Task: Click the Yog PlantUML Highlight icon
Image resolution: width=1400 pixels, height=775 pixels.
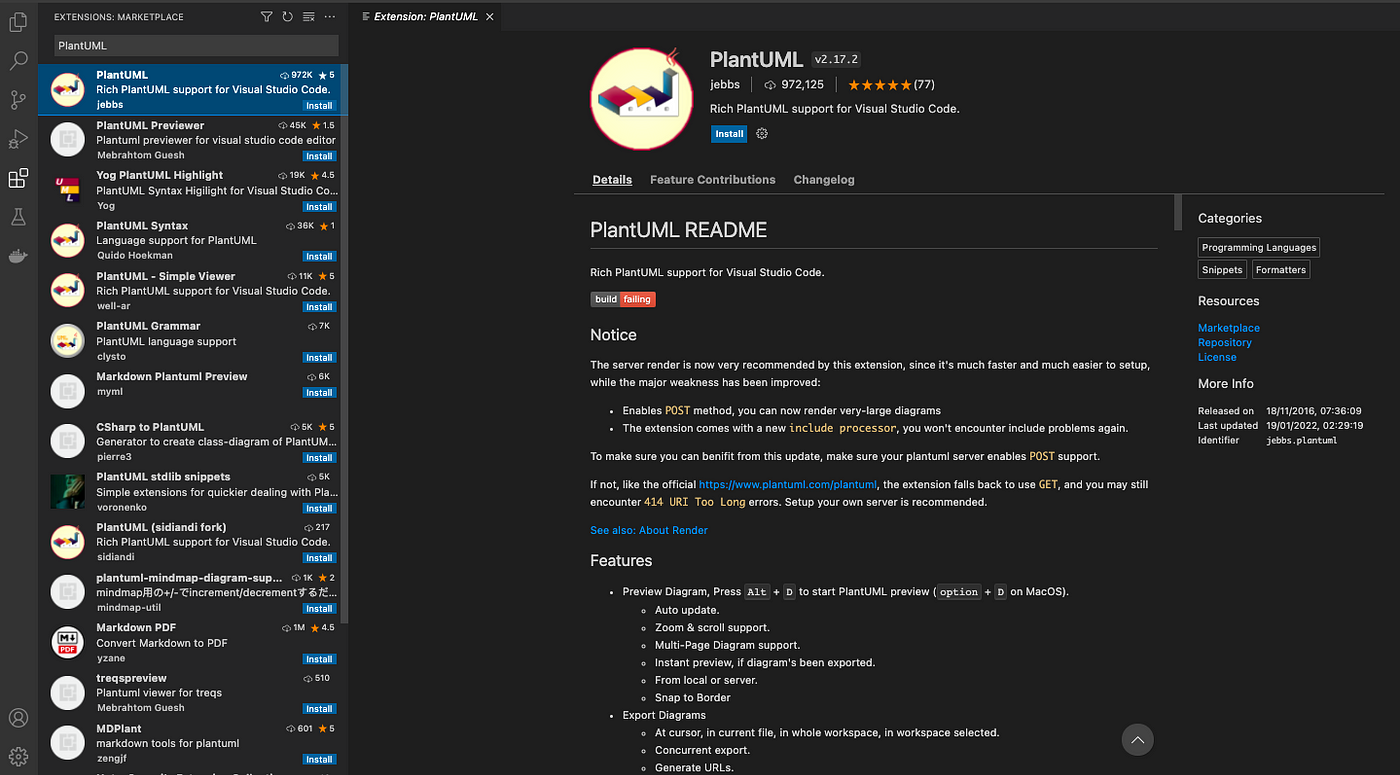Action: (x=67, y=189)
